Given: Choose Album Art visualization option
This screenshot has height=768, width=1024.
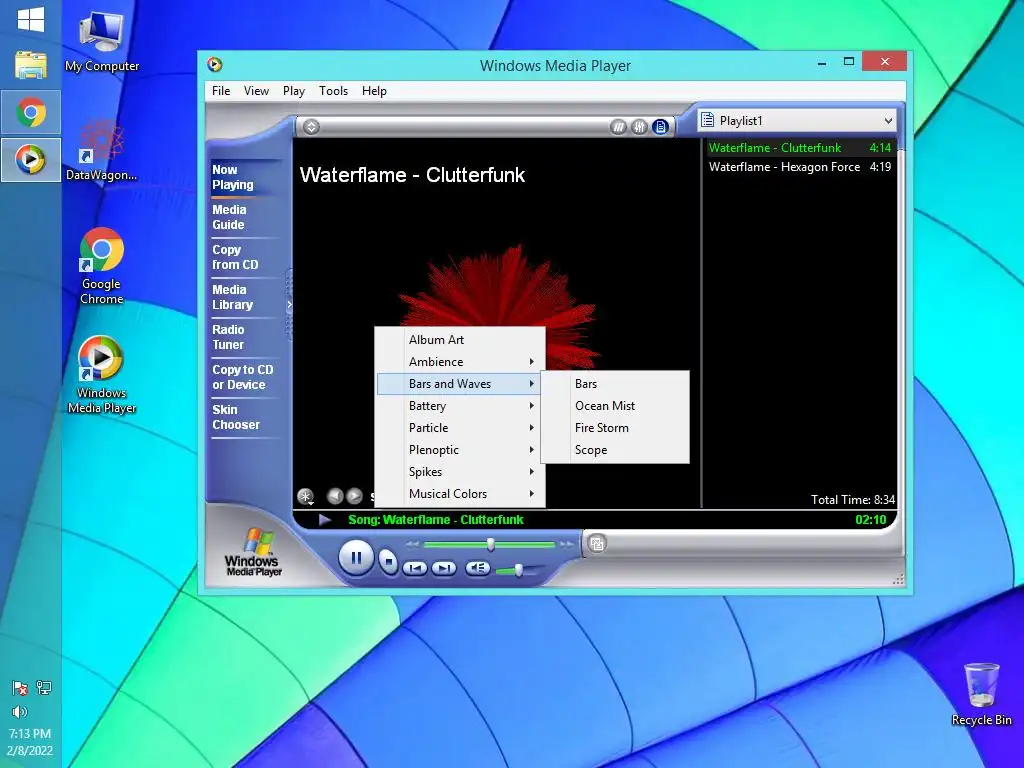Looking at the screenshot, I should click(x=460, y=340).
